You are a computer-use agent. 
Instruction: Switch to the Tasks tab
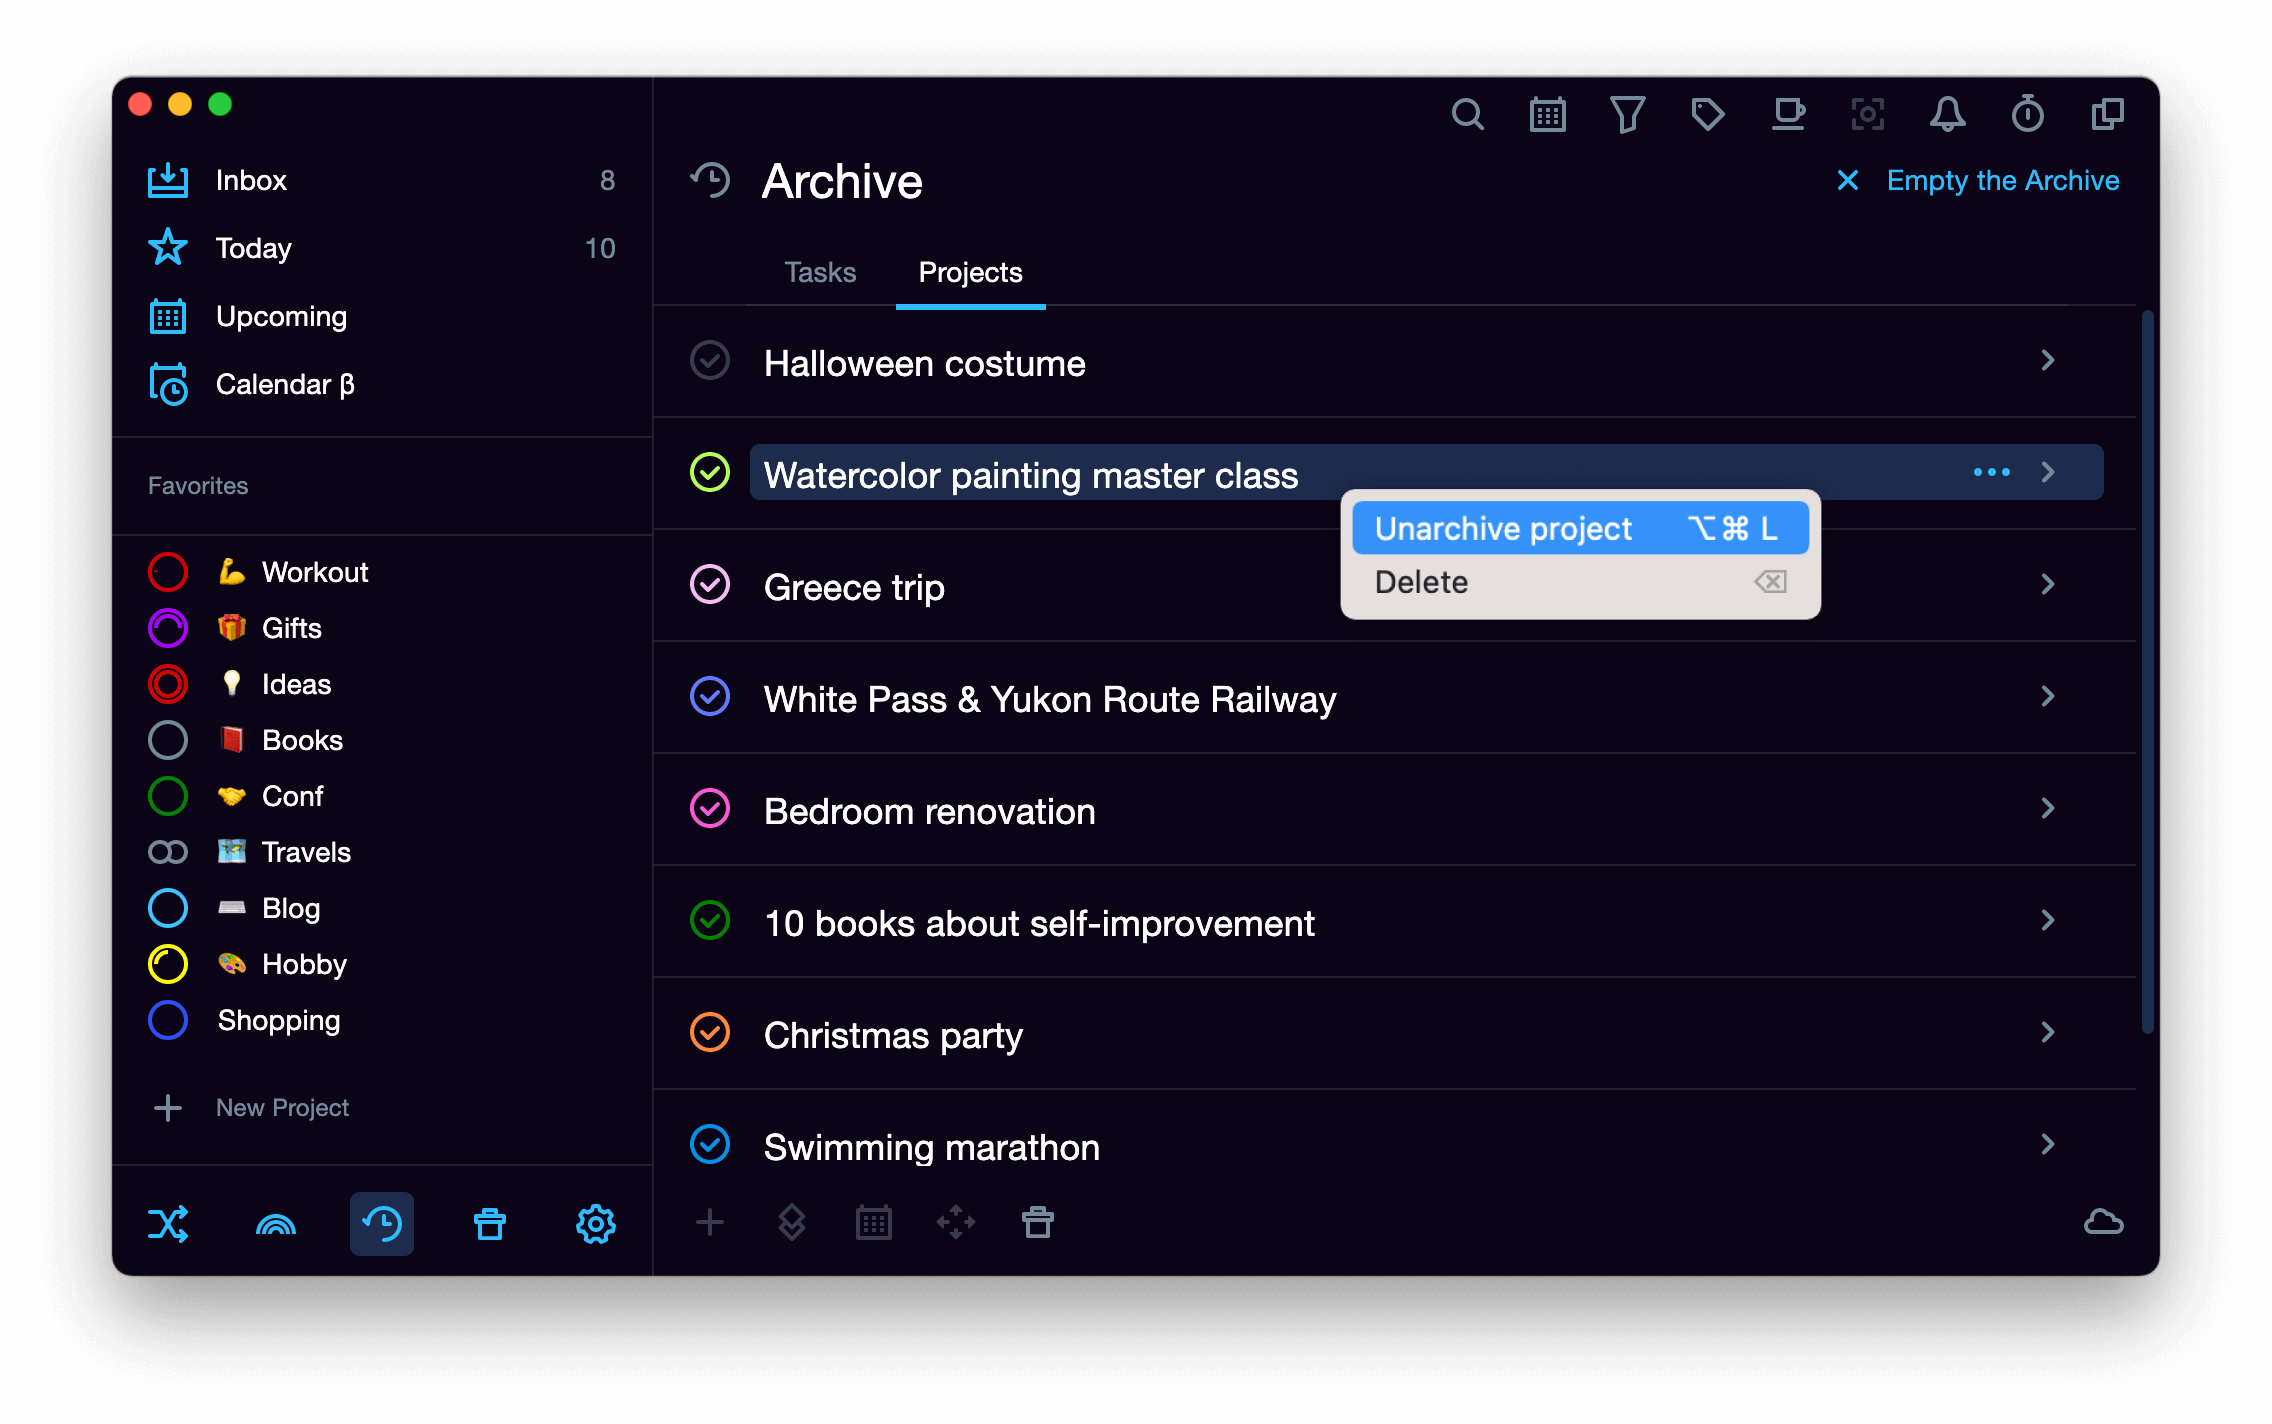click(820, 272)
